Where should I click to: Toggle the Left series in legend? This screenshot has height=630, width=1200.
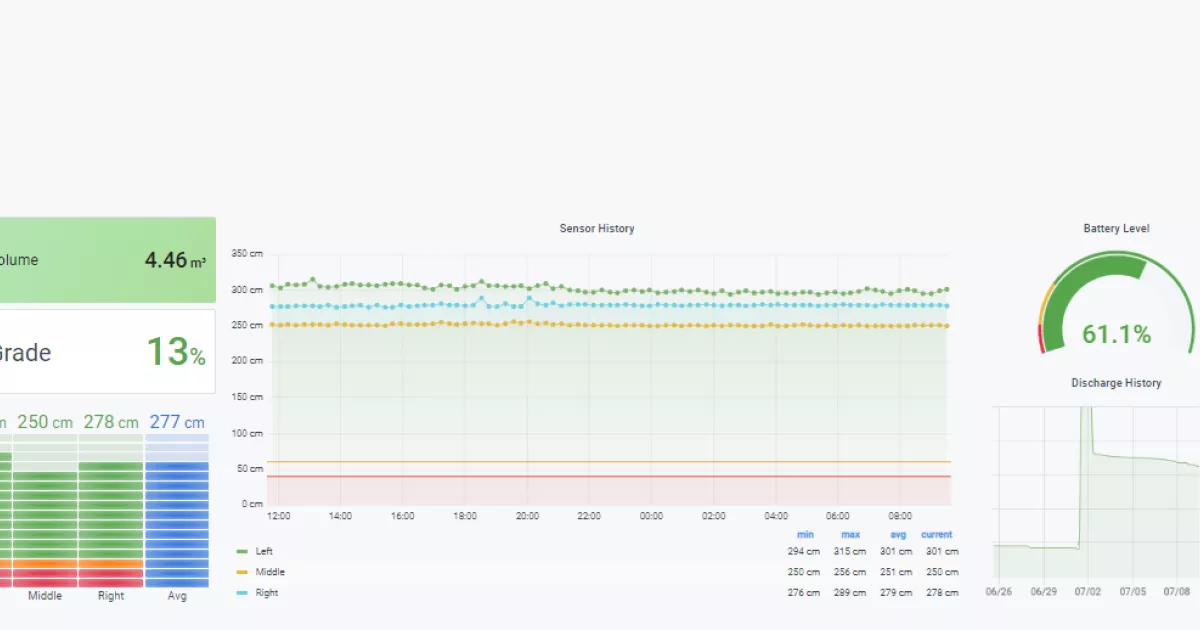coord(264,551)
